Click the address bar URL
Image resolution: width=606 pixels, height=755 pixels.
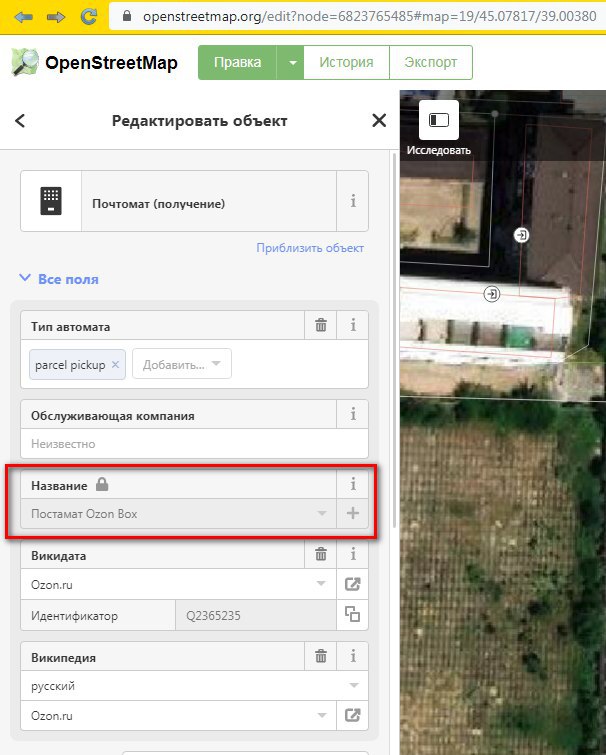369,16
